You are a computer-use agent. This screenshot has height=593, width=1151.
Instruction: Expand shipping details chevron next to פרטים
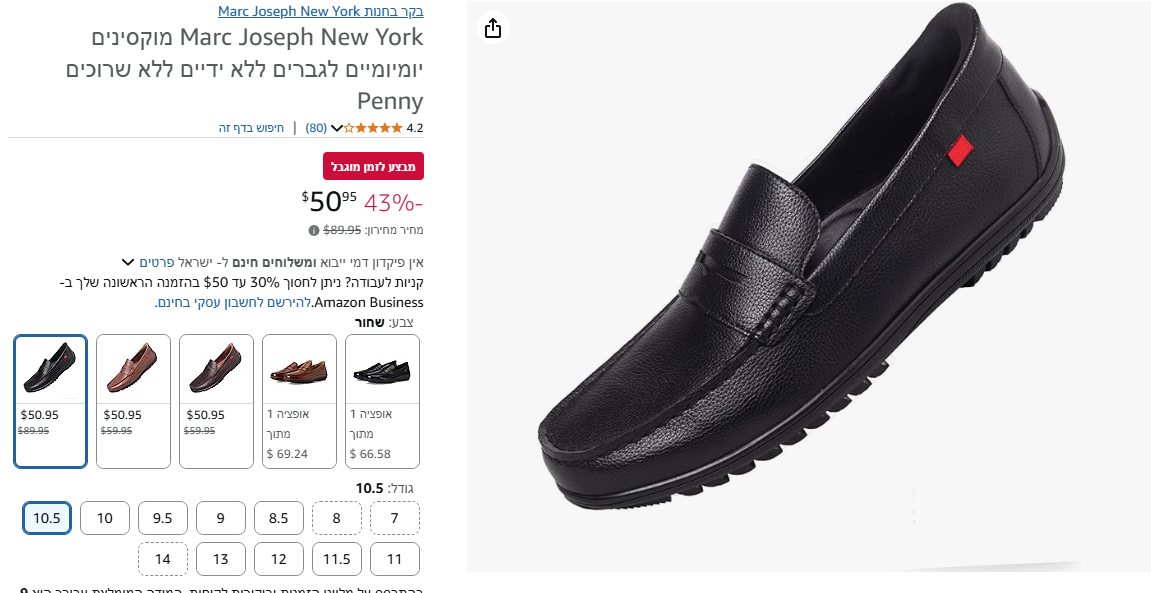point(128,261)
